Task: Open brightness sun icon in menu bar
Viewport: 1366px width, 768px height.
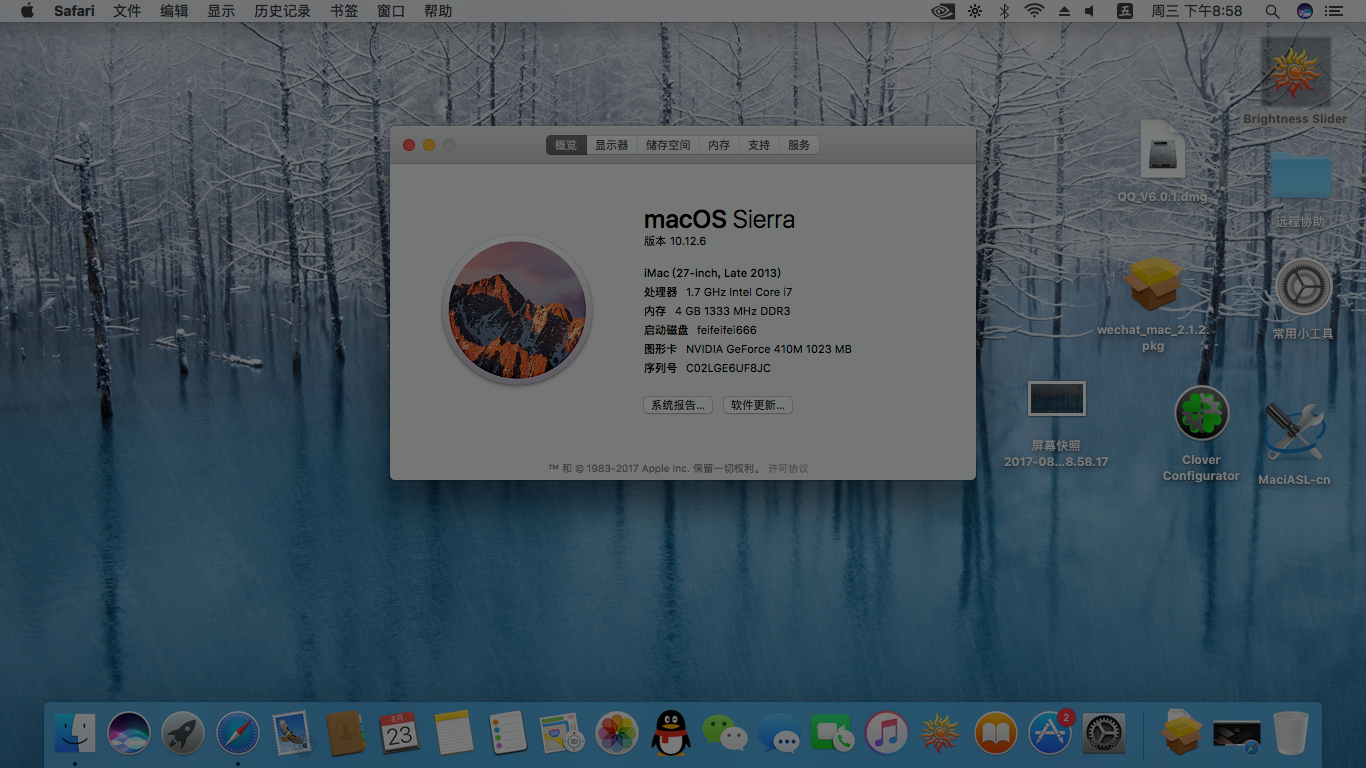Action: (975, 11)
